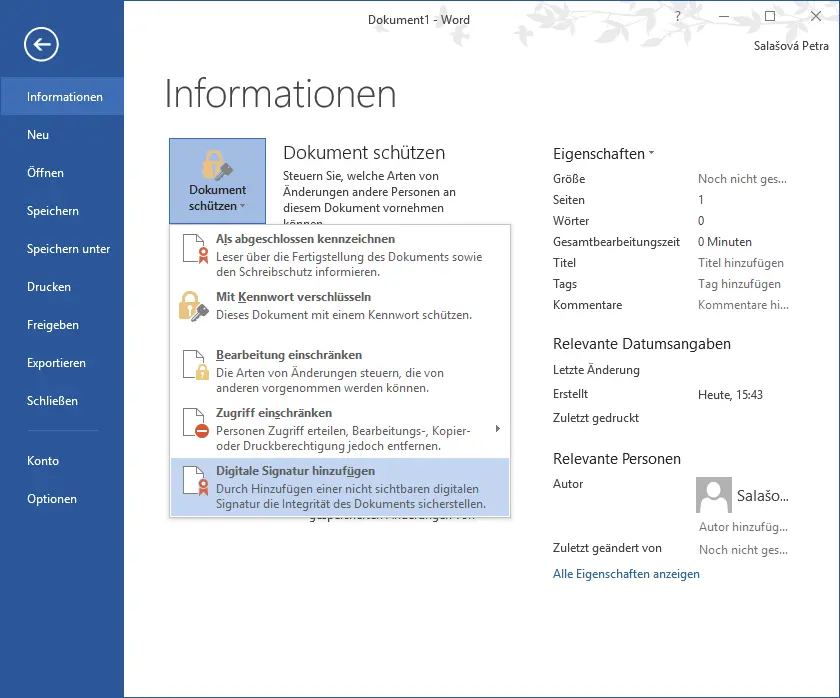Click Alle Eigenschaften anzeigen link
Image resolution: width=840 pixels, height=698 pixels.
[x=626, y=574]
